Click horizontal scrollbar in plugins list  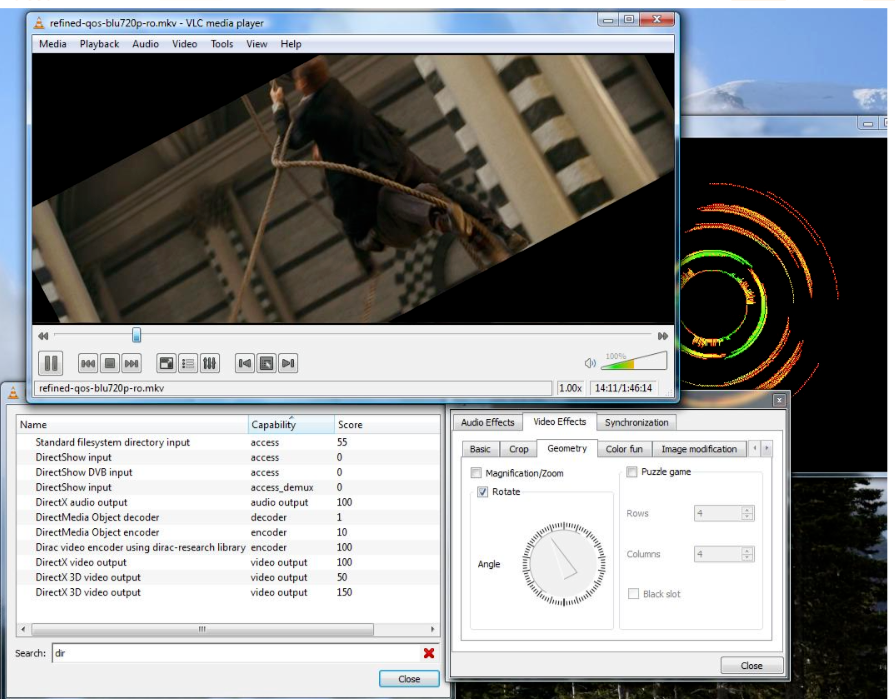(203, 629)
